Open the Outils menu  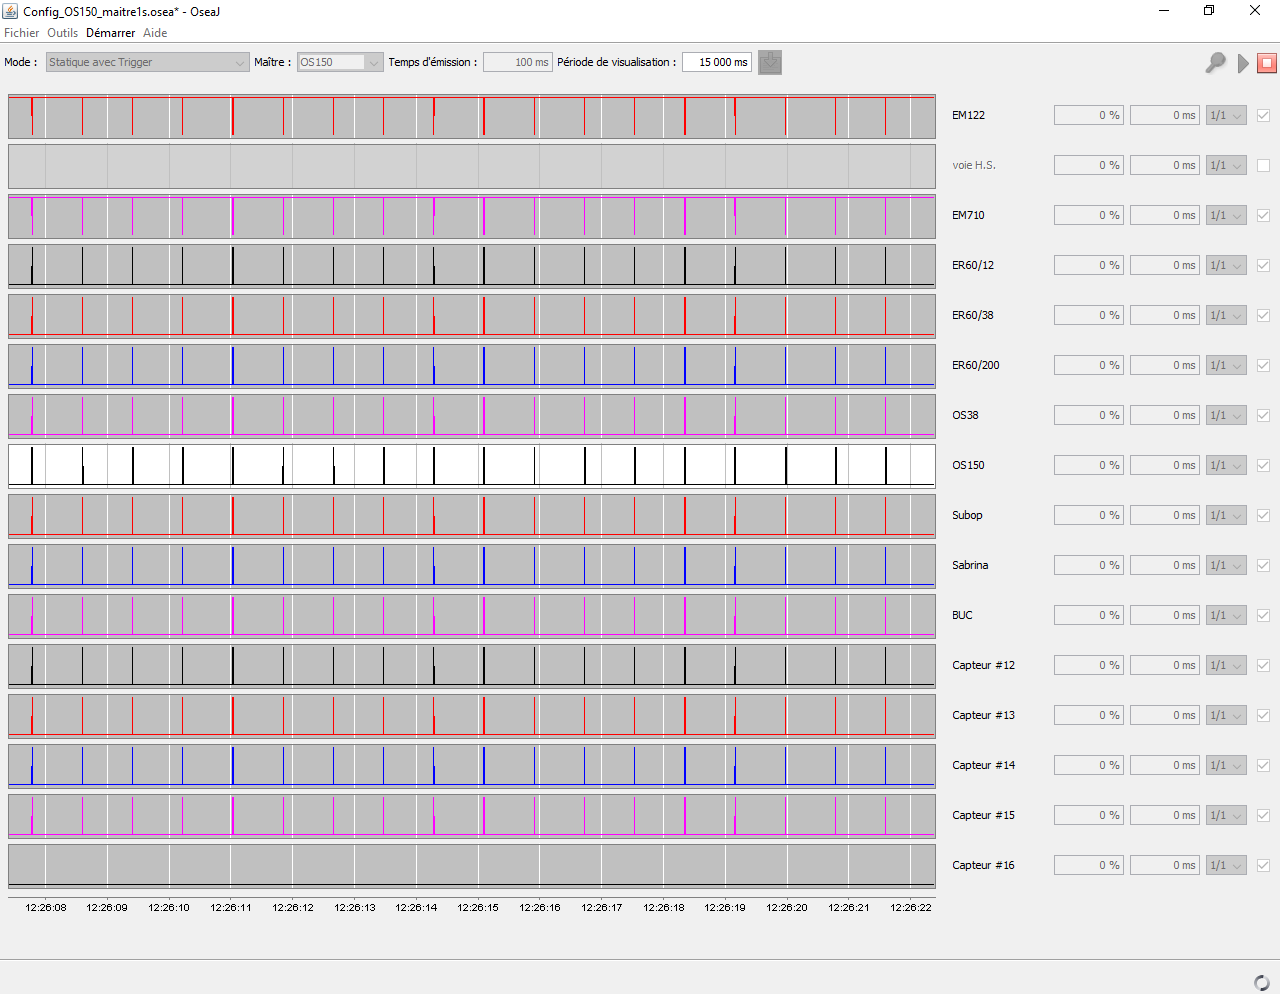62,33
